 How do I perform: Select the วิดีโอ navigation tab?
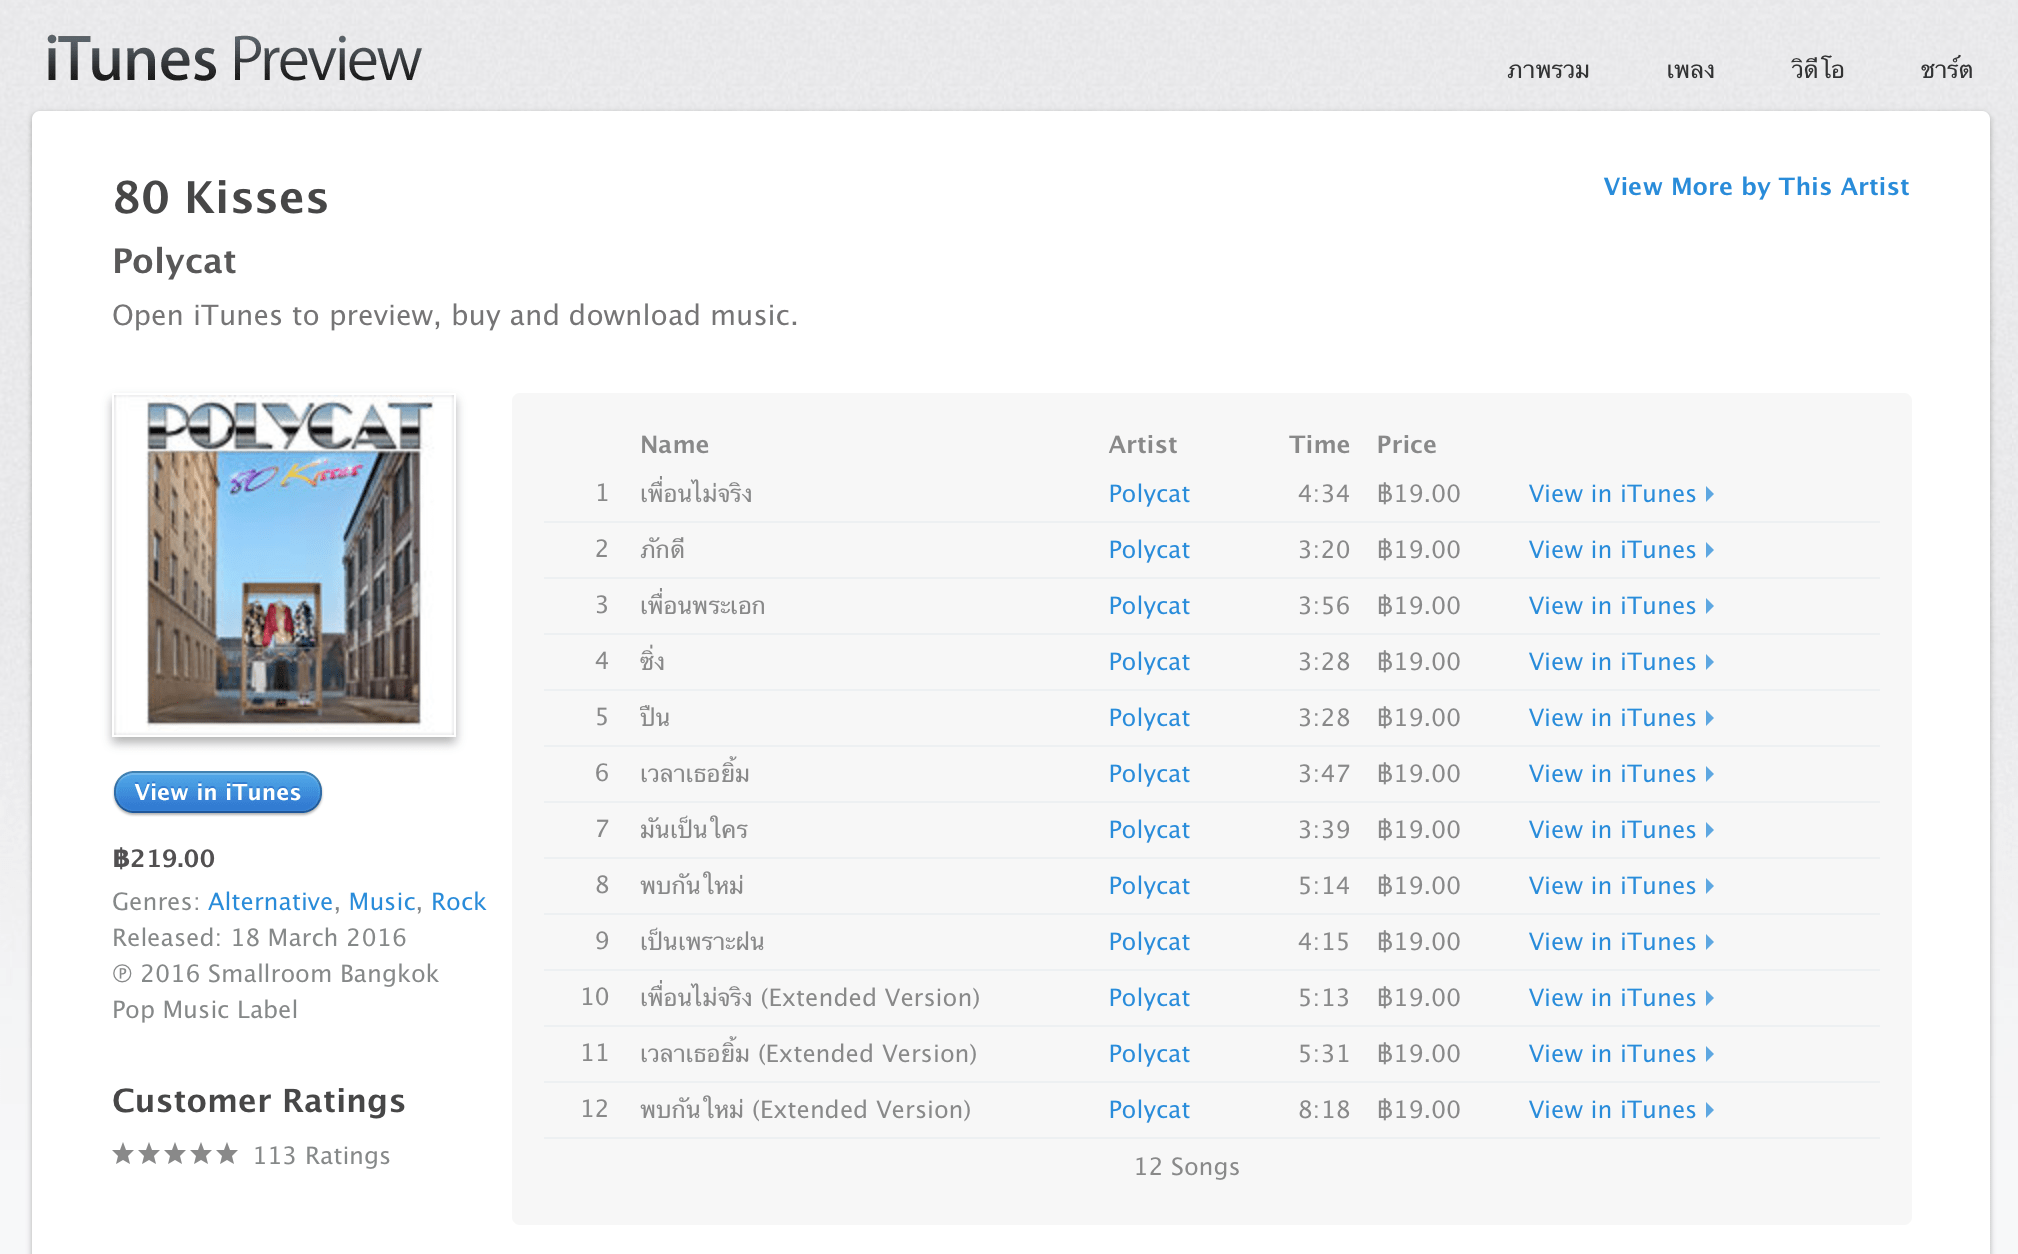tap(1817, 69)
